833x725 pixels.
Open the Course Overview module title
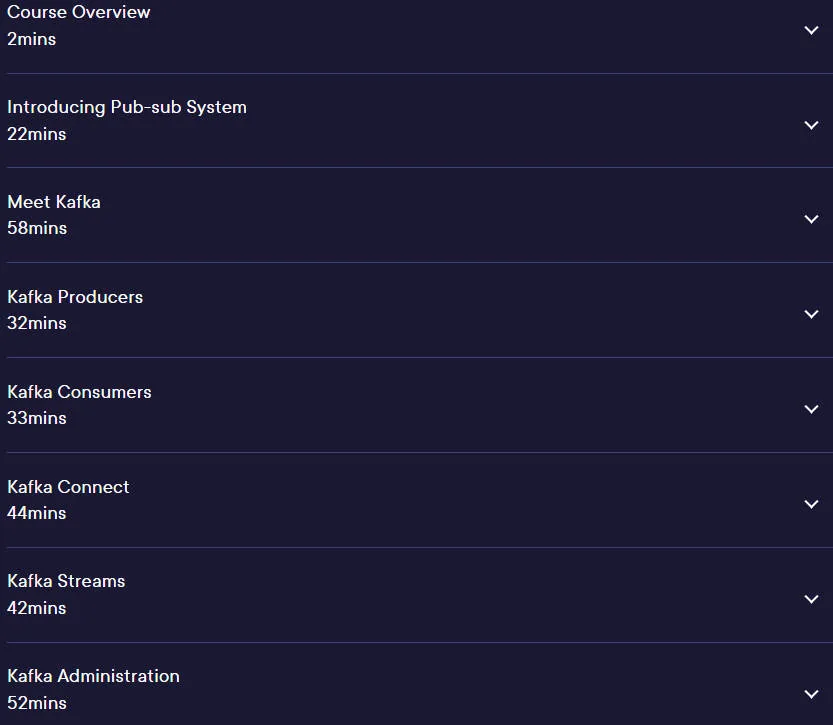(x=79, y=12)
